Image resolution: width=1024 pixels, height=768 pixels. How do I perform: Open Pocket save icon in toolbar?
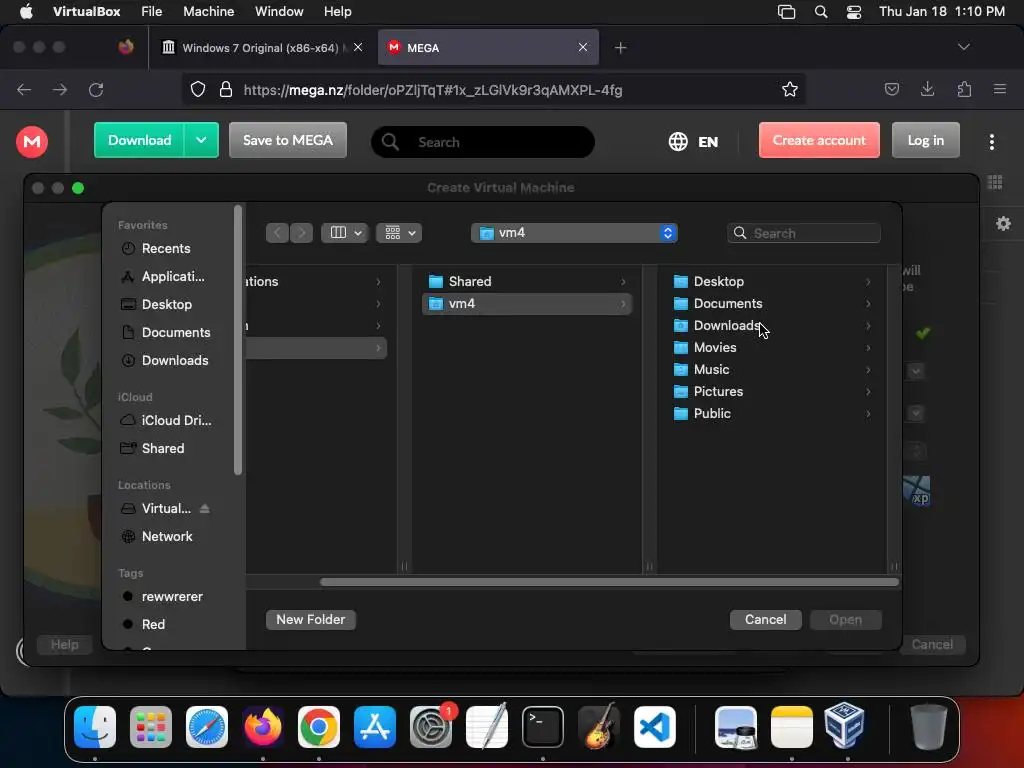[x=891, y=89]
